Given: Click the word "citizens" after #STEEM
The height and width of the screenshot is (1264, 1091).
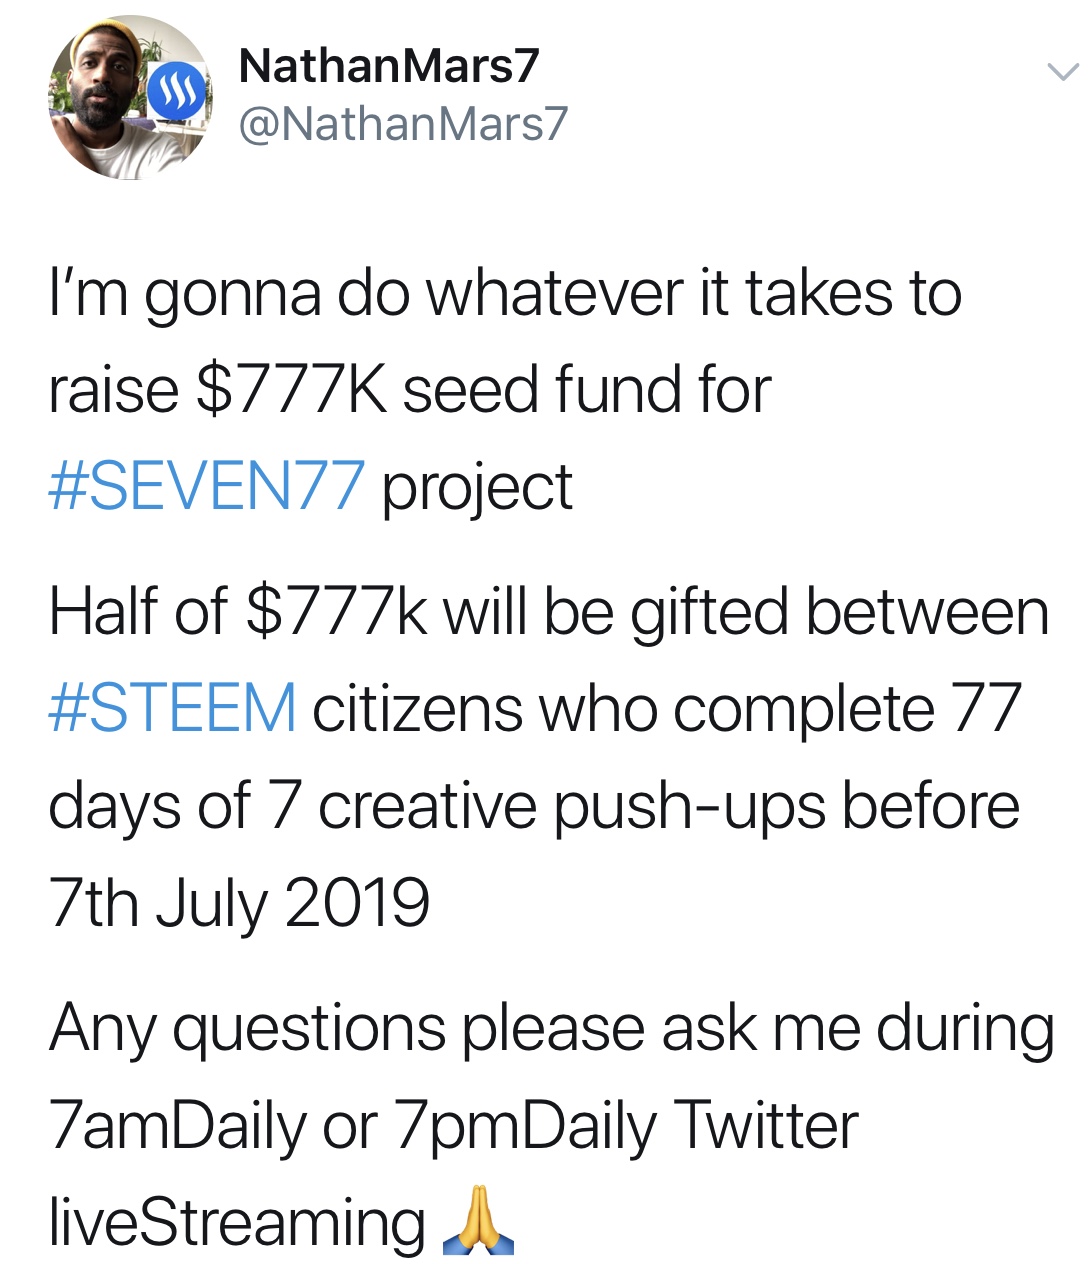Looking at the screenshot, I should click(x=416, y=708).
